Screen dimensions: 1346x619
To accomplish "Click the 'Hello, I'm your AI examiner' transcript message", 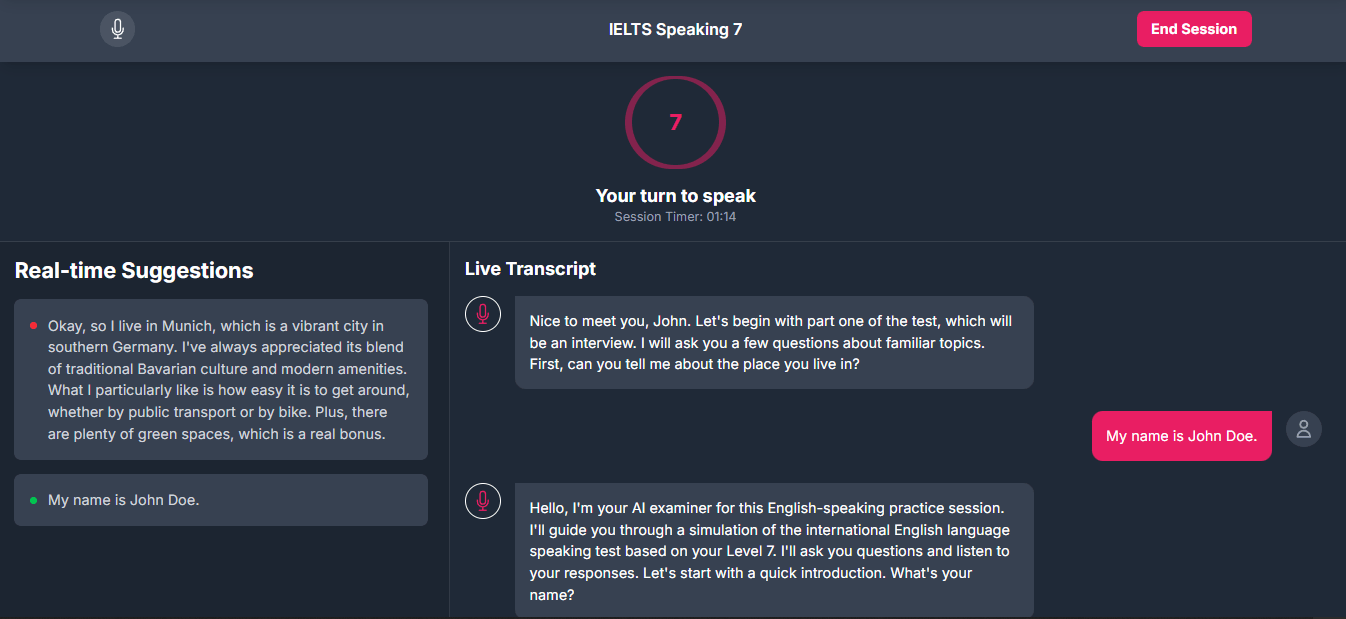I will point(774,550).
